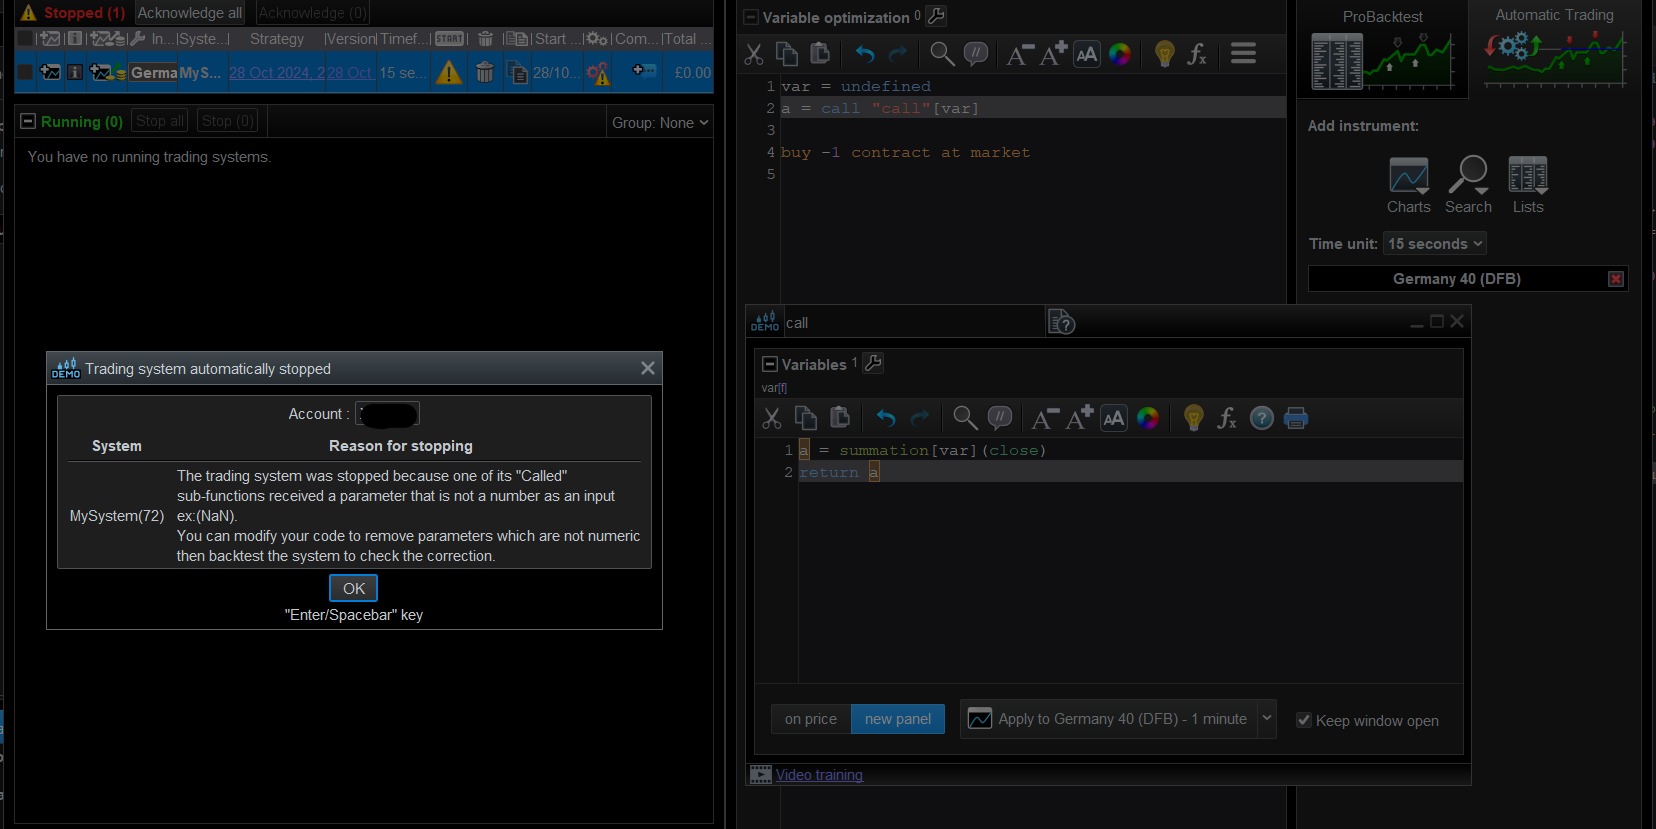Sort by the Version column header
The width and height of the screenshot is (1656, 829).
click(350, 39)
